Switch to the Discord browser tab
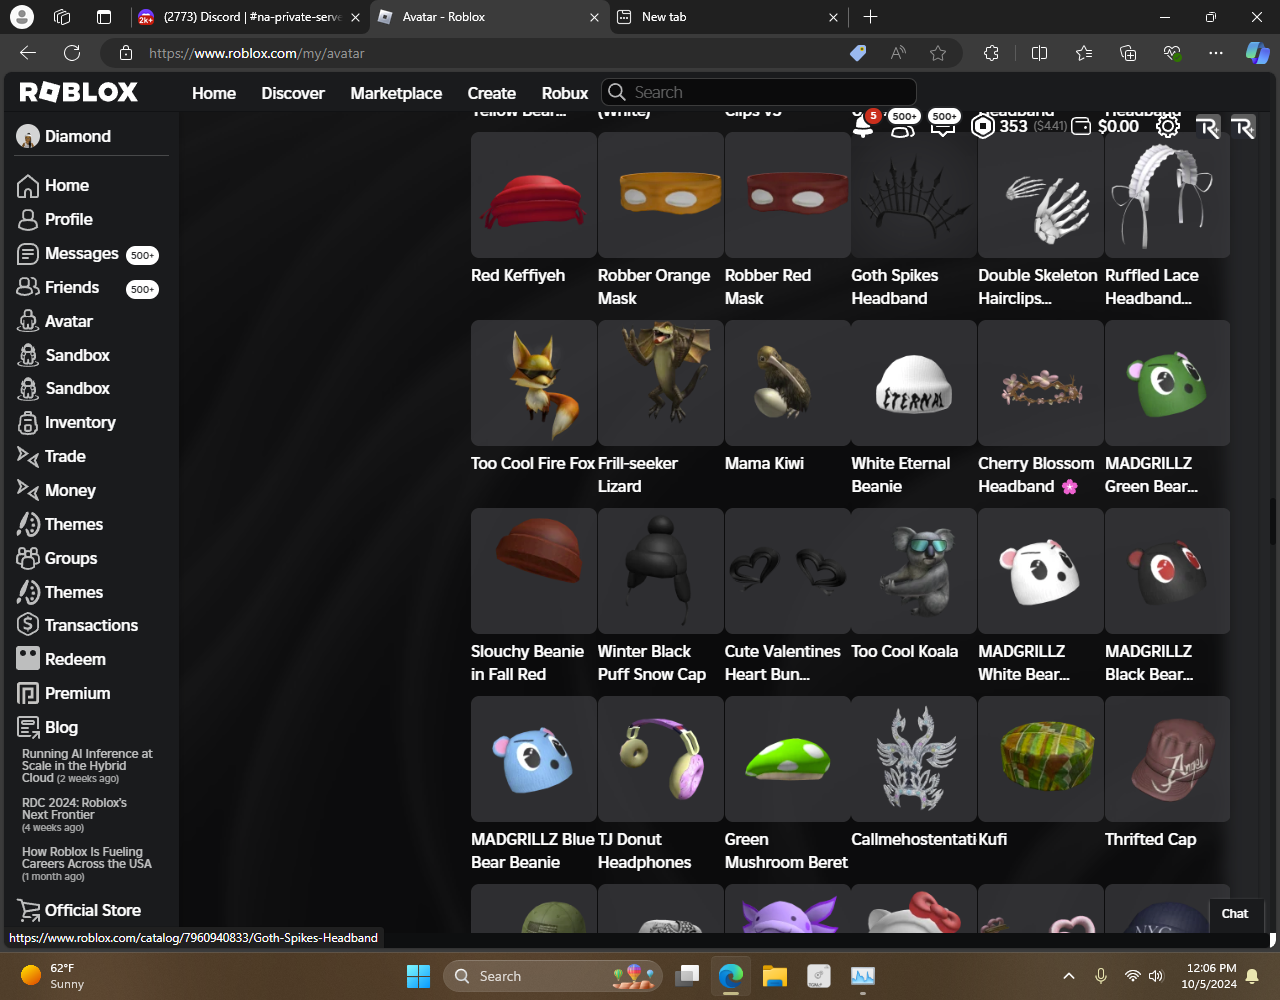Screen dimensions: 1280x1000 point(249,17)
